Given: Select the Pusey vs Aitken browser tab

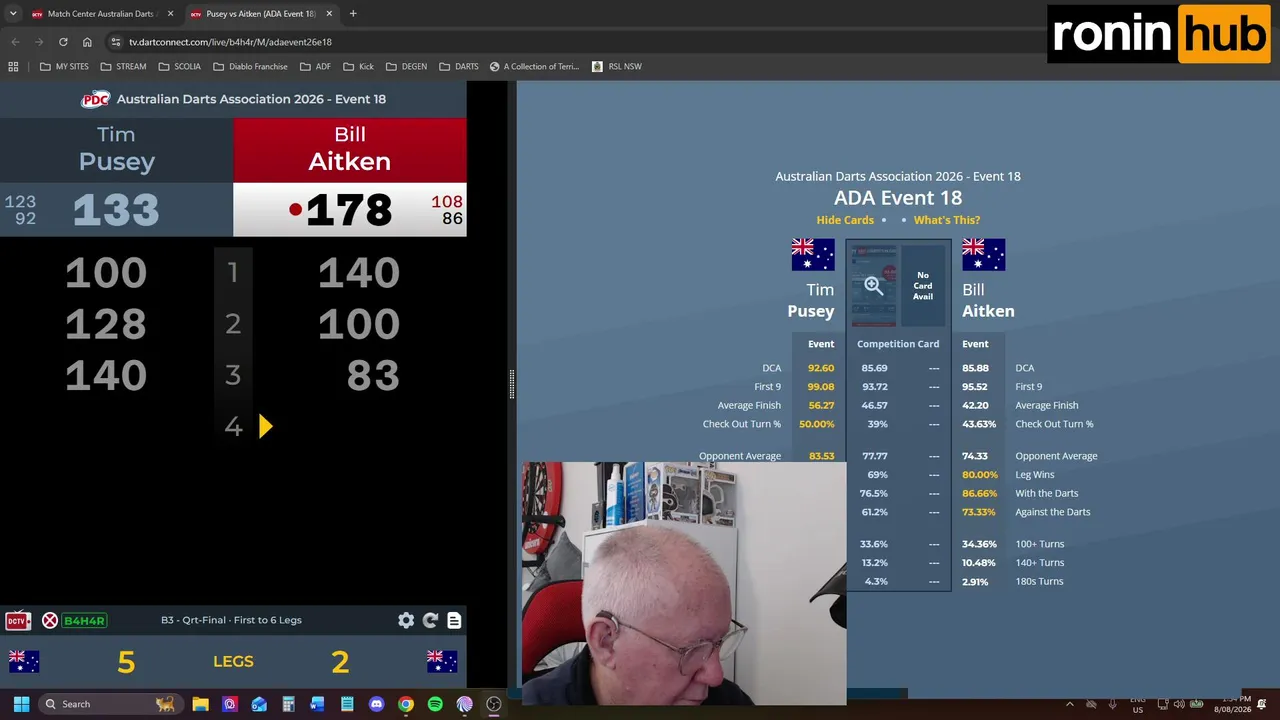Looking at the screenshot, I should 260,14.
